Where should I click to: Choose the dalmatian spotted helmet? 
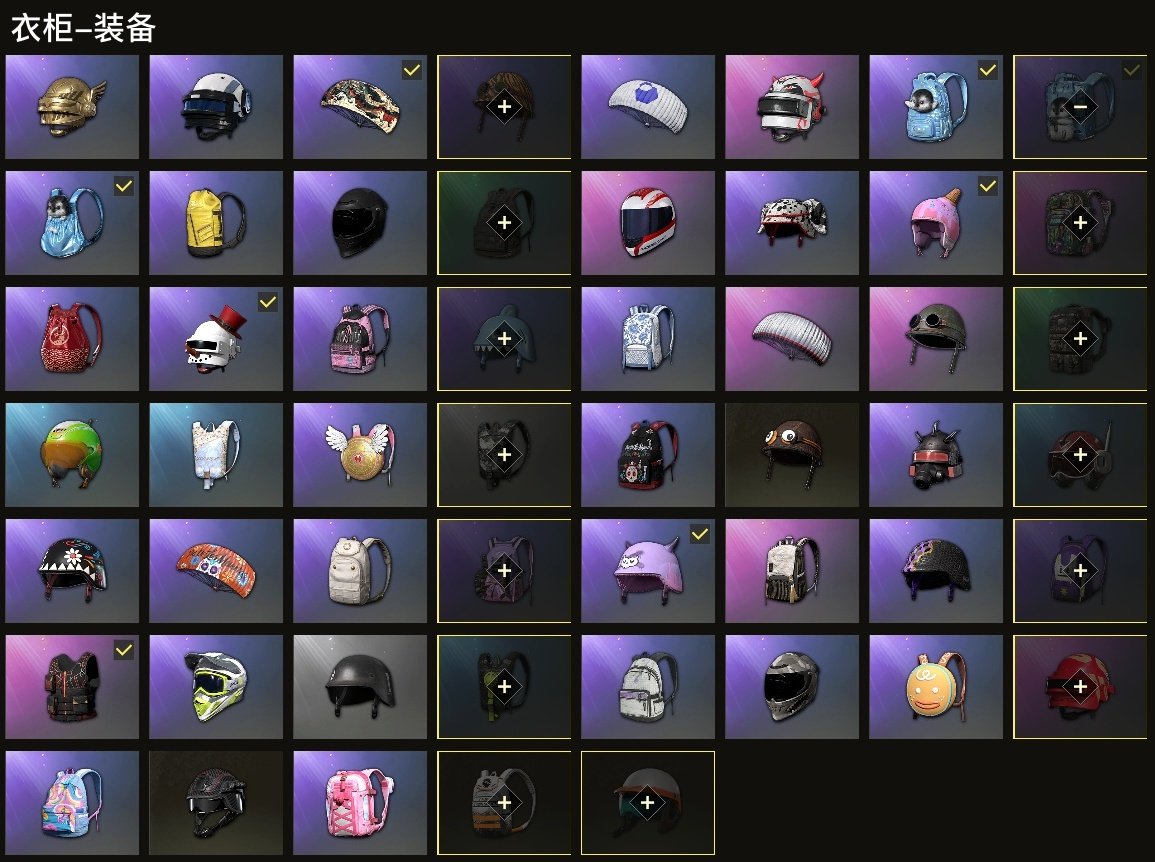792,222
